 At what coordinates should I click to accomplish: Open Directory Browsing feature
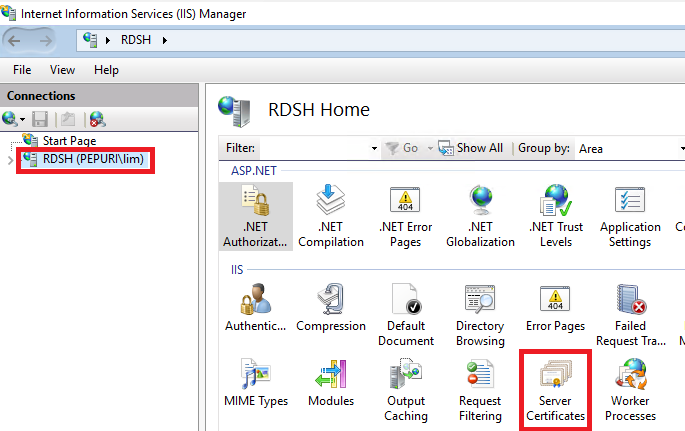pos(480,315)
